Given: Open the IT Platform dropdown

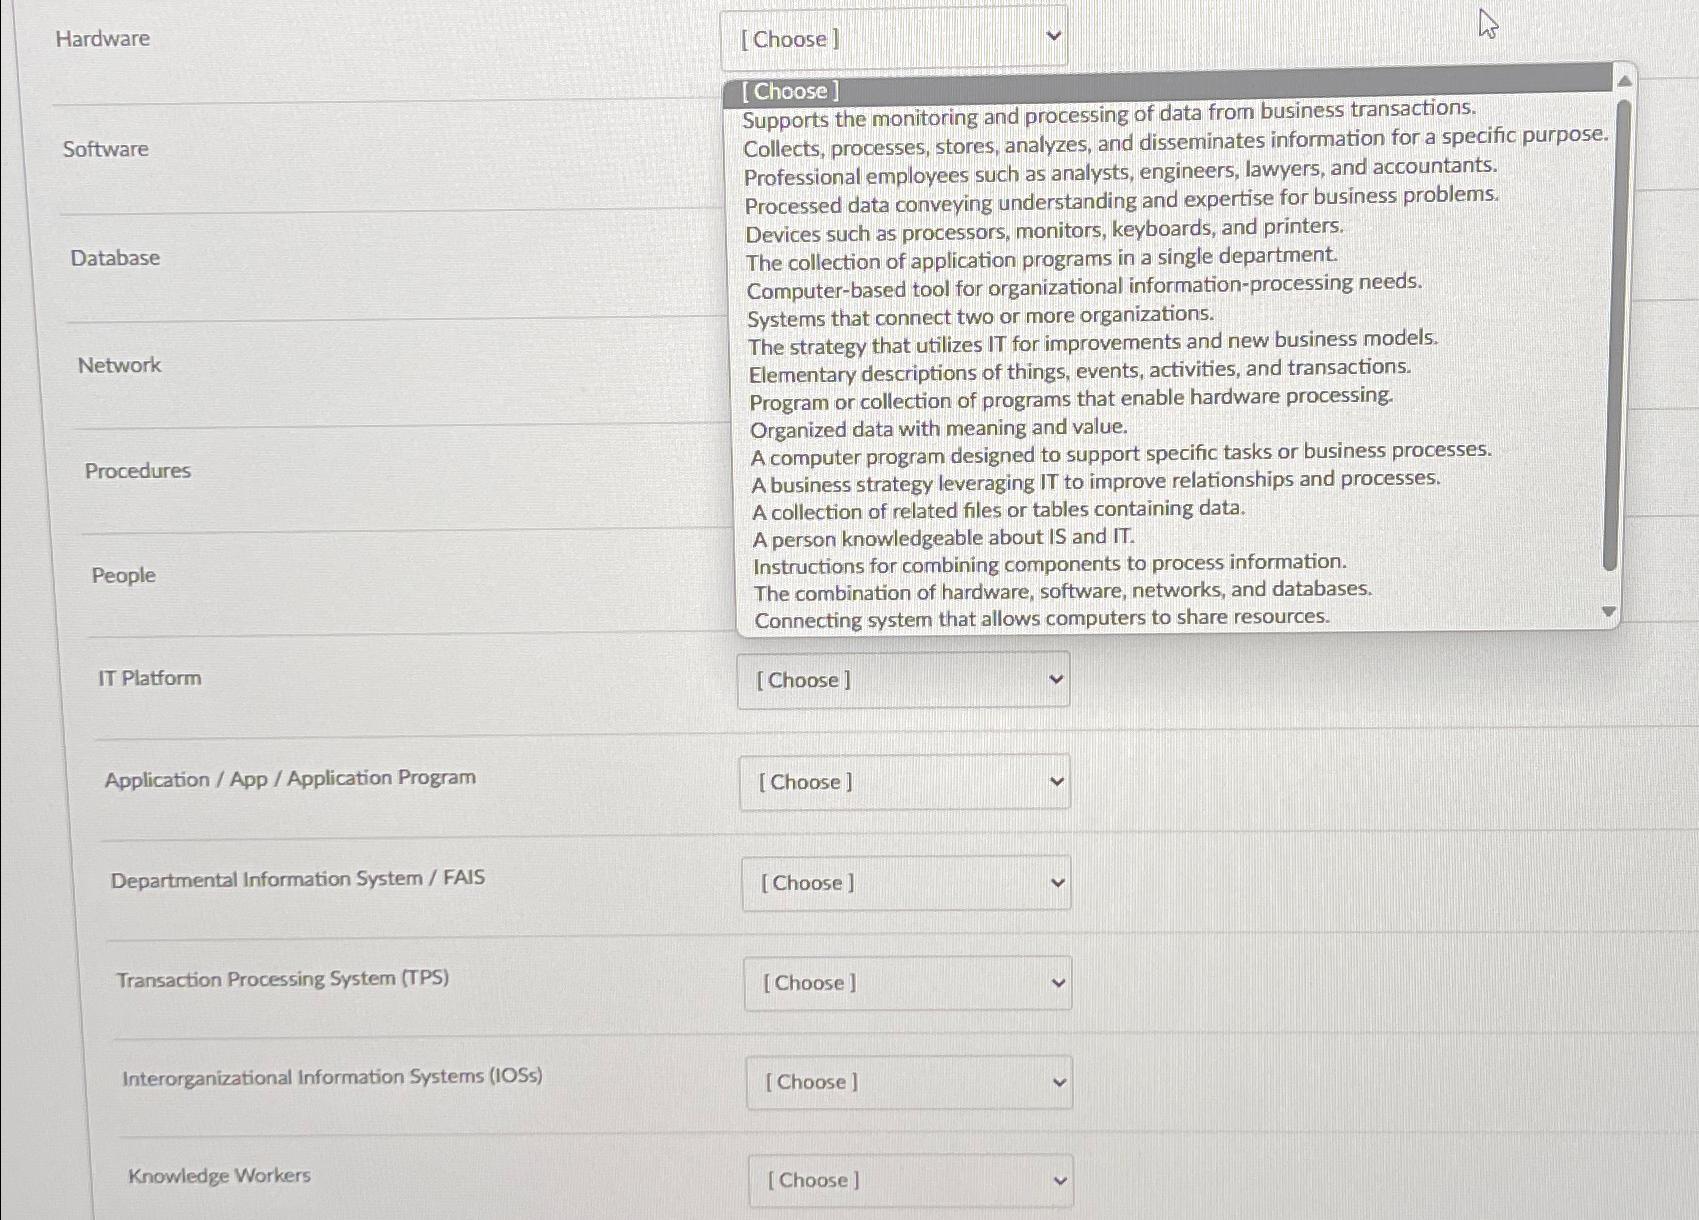Looking at the screenshot, I should [902, 679].
